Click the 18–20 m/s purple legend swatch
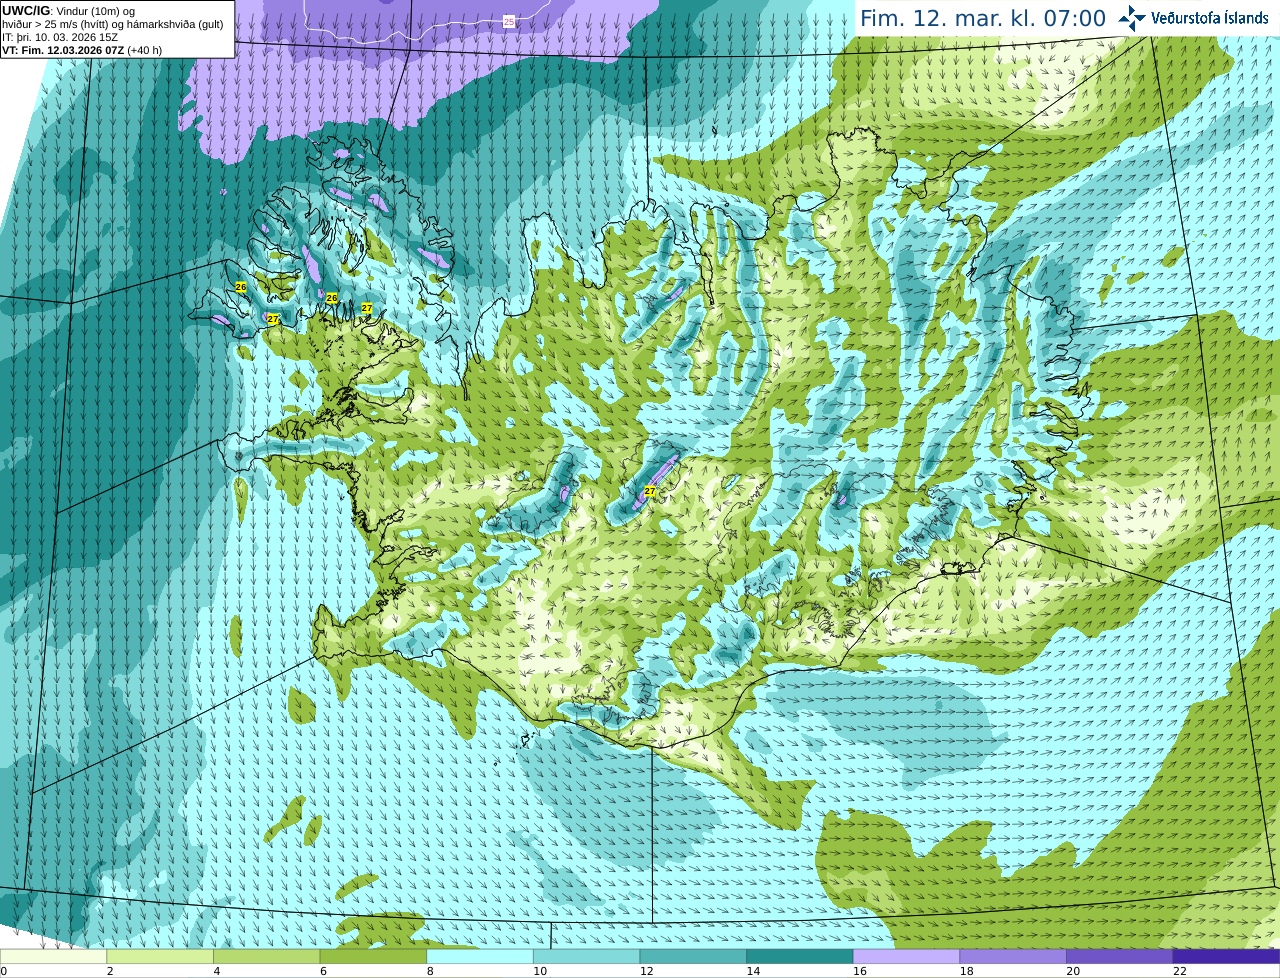This screenshot has height=978, width=1280. coord(1013,957)
